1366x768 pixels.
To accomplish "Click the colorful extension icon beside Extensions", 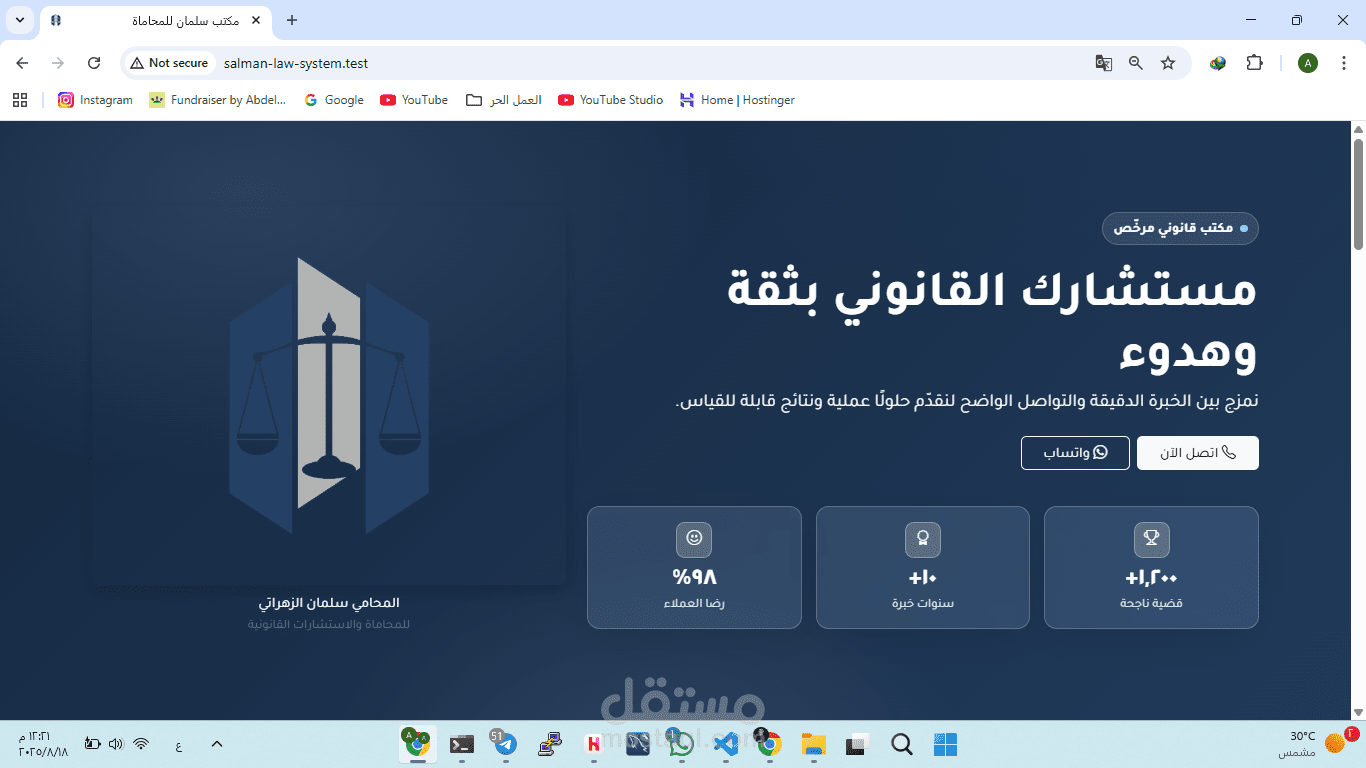I will (1218, 63).
